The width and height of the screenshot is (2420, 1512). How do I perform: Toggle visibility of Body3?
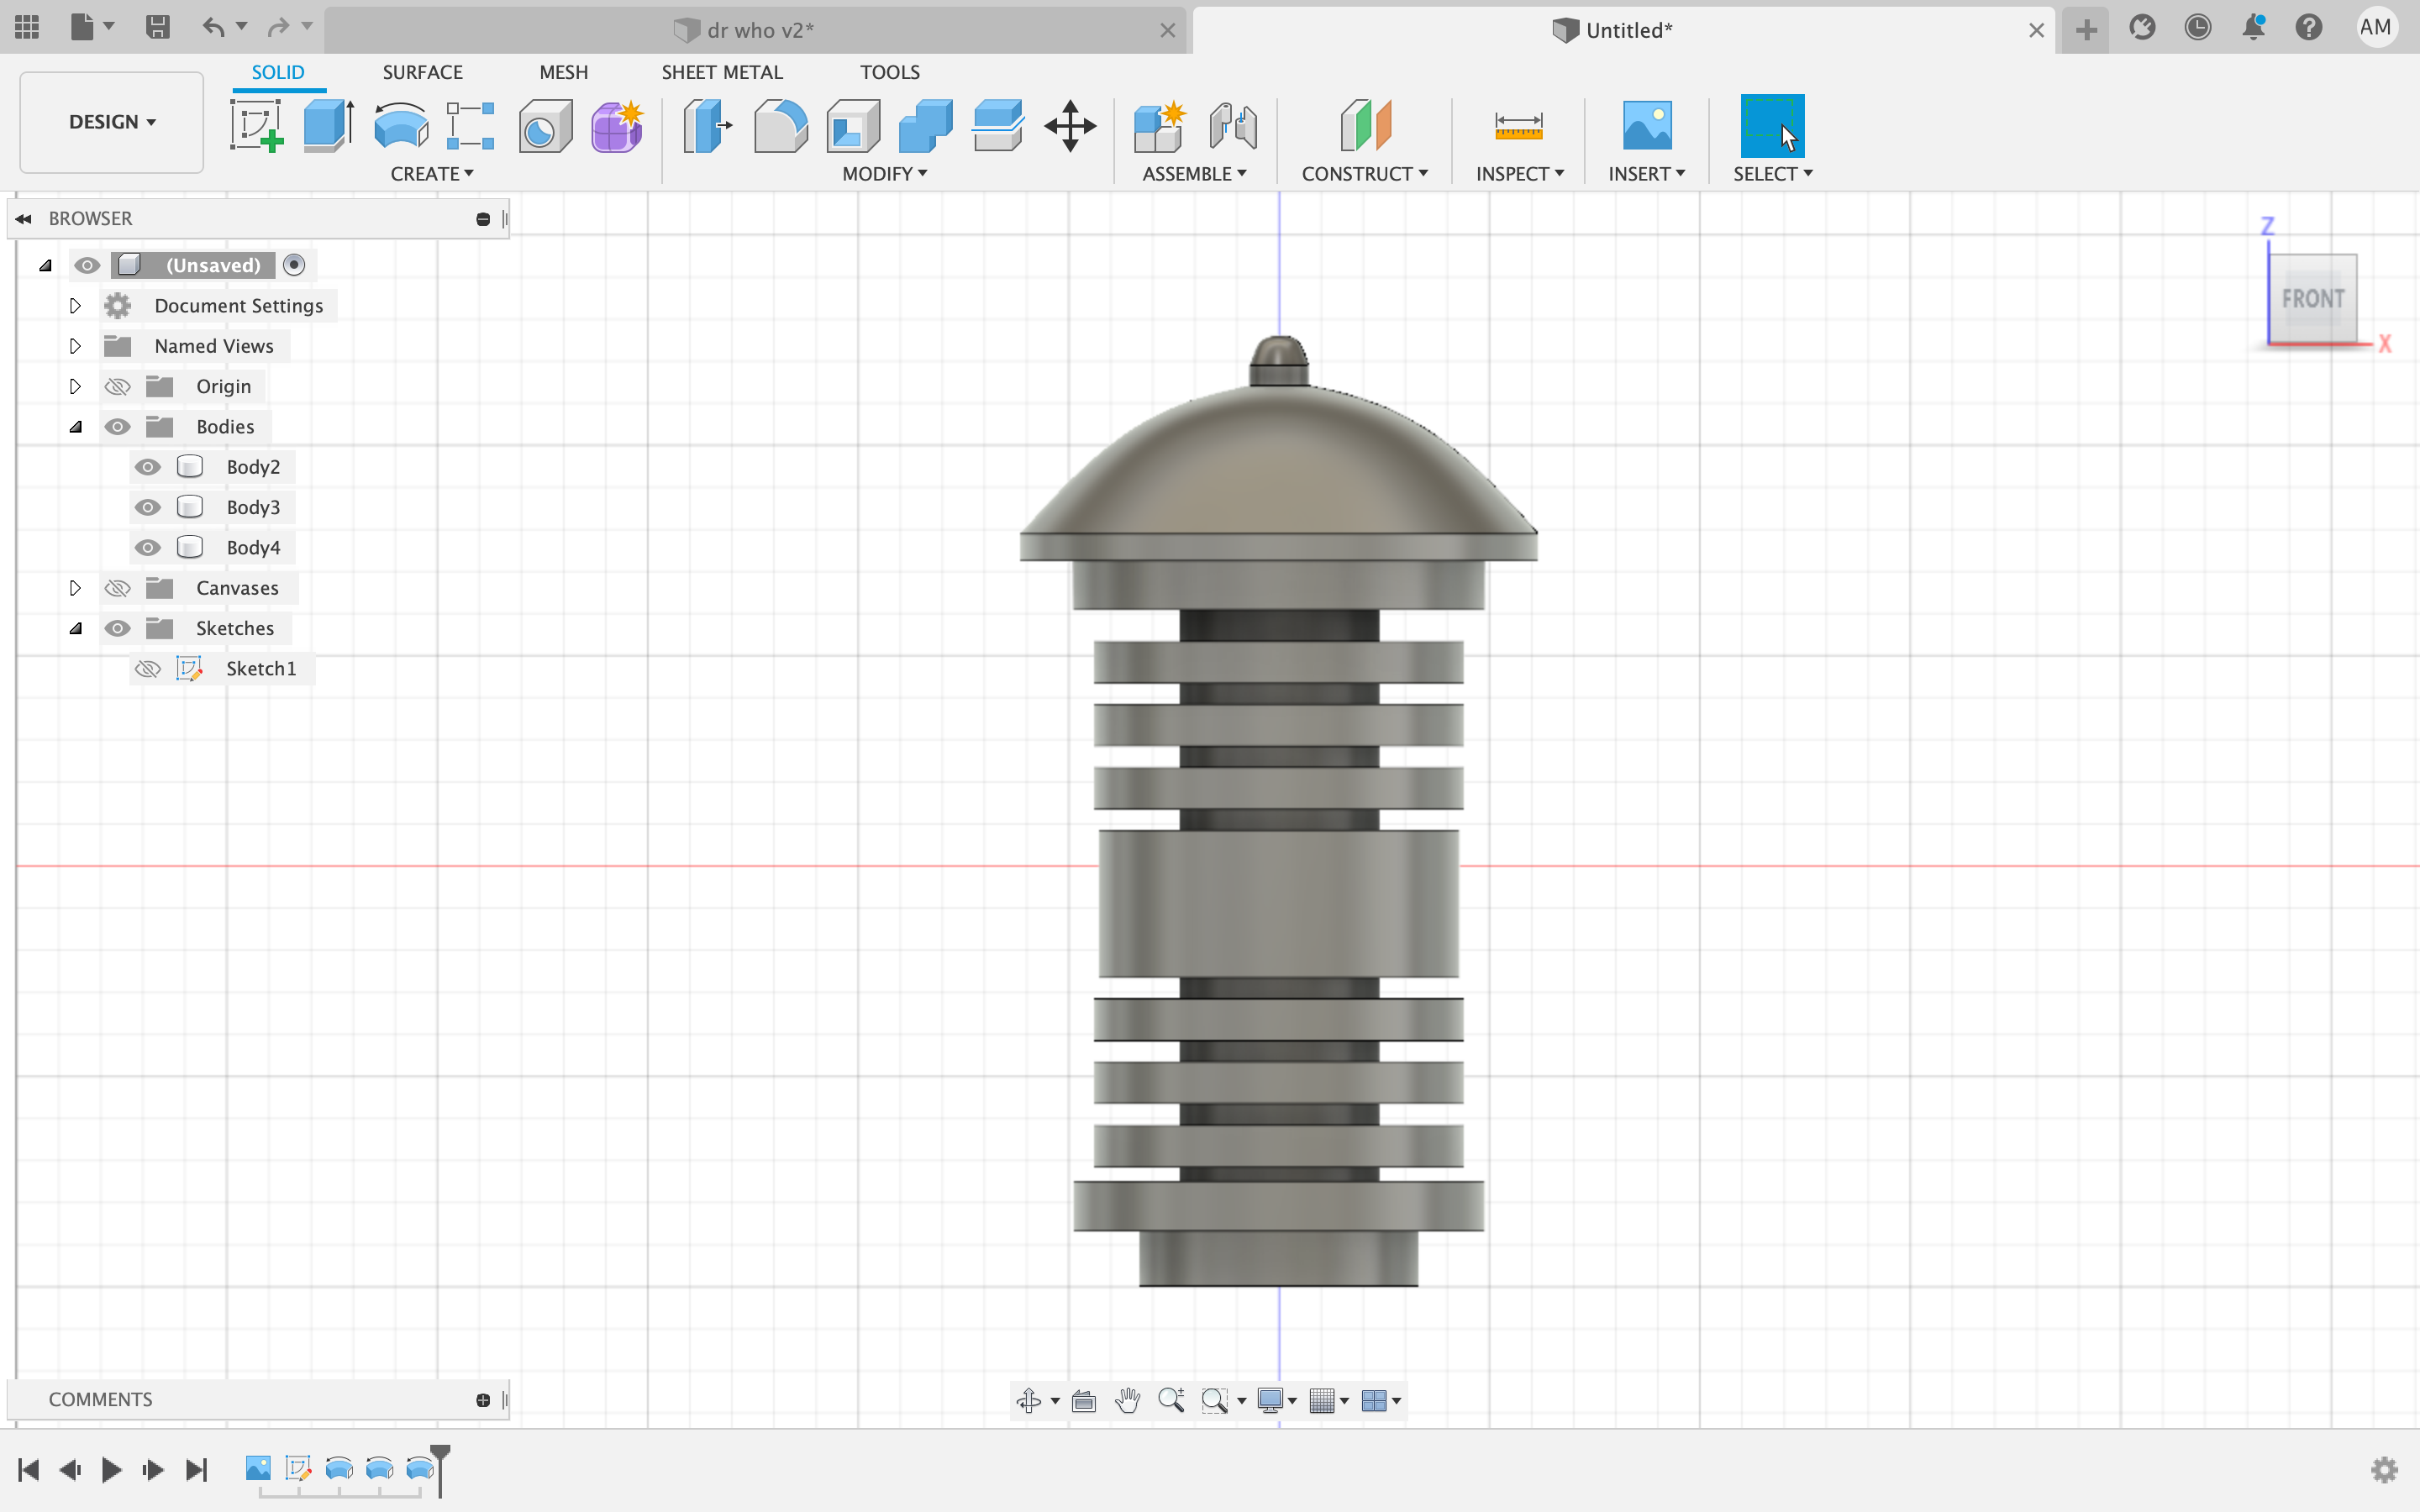[148, 507]
